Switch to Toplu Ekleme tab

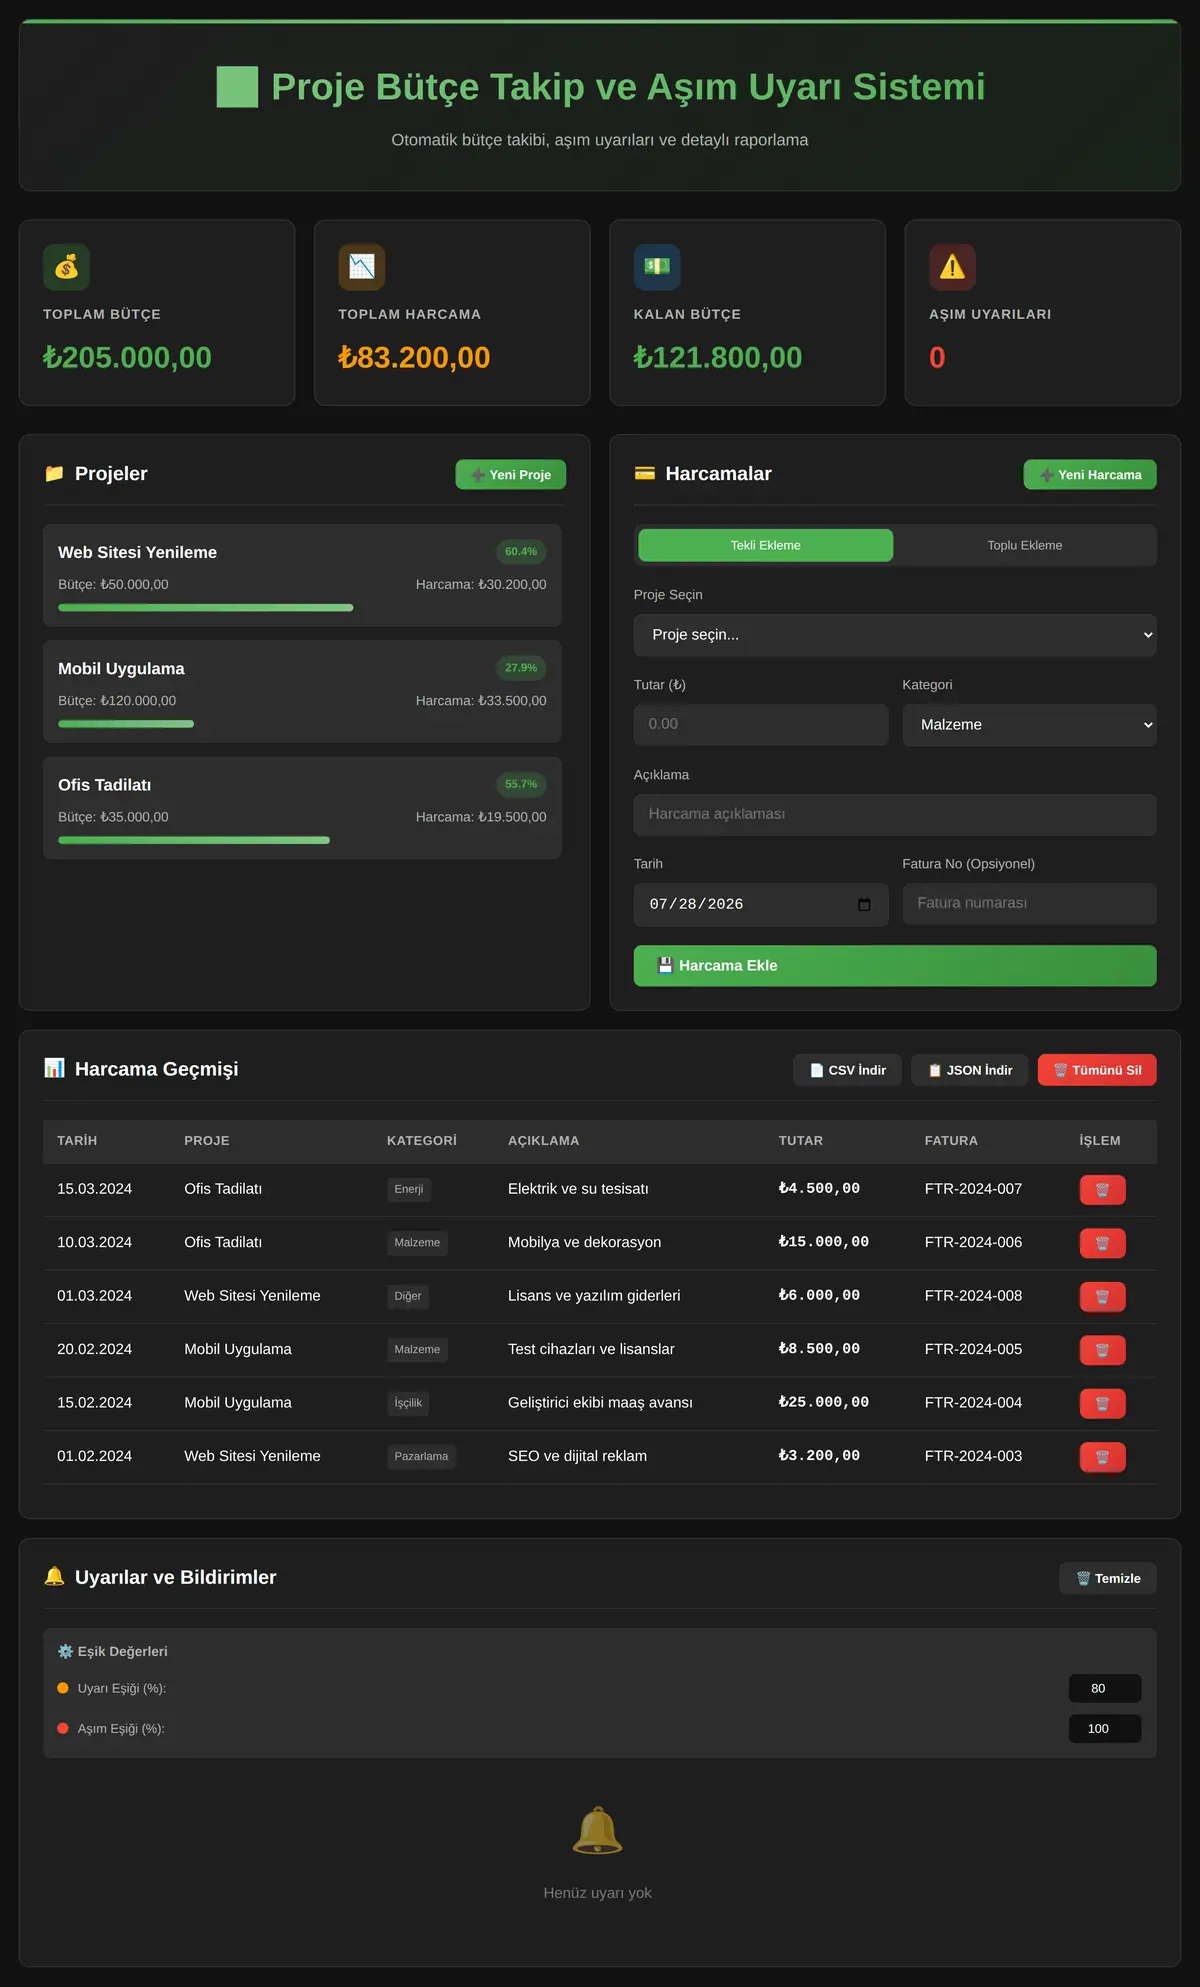point(1024,545)
